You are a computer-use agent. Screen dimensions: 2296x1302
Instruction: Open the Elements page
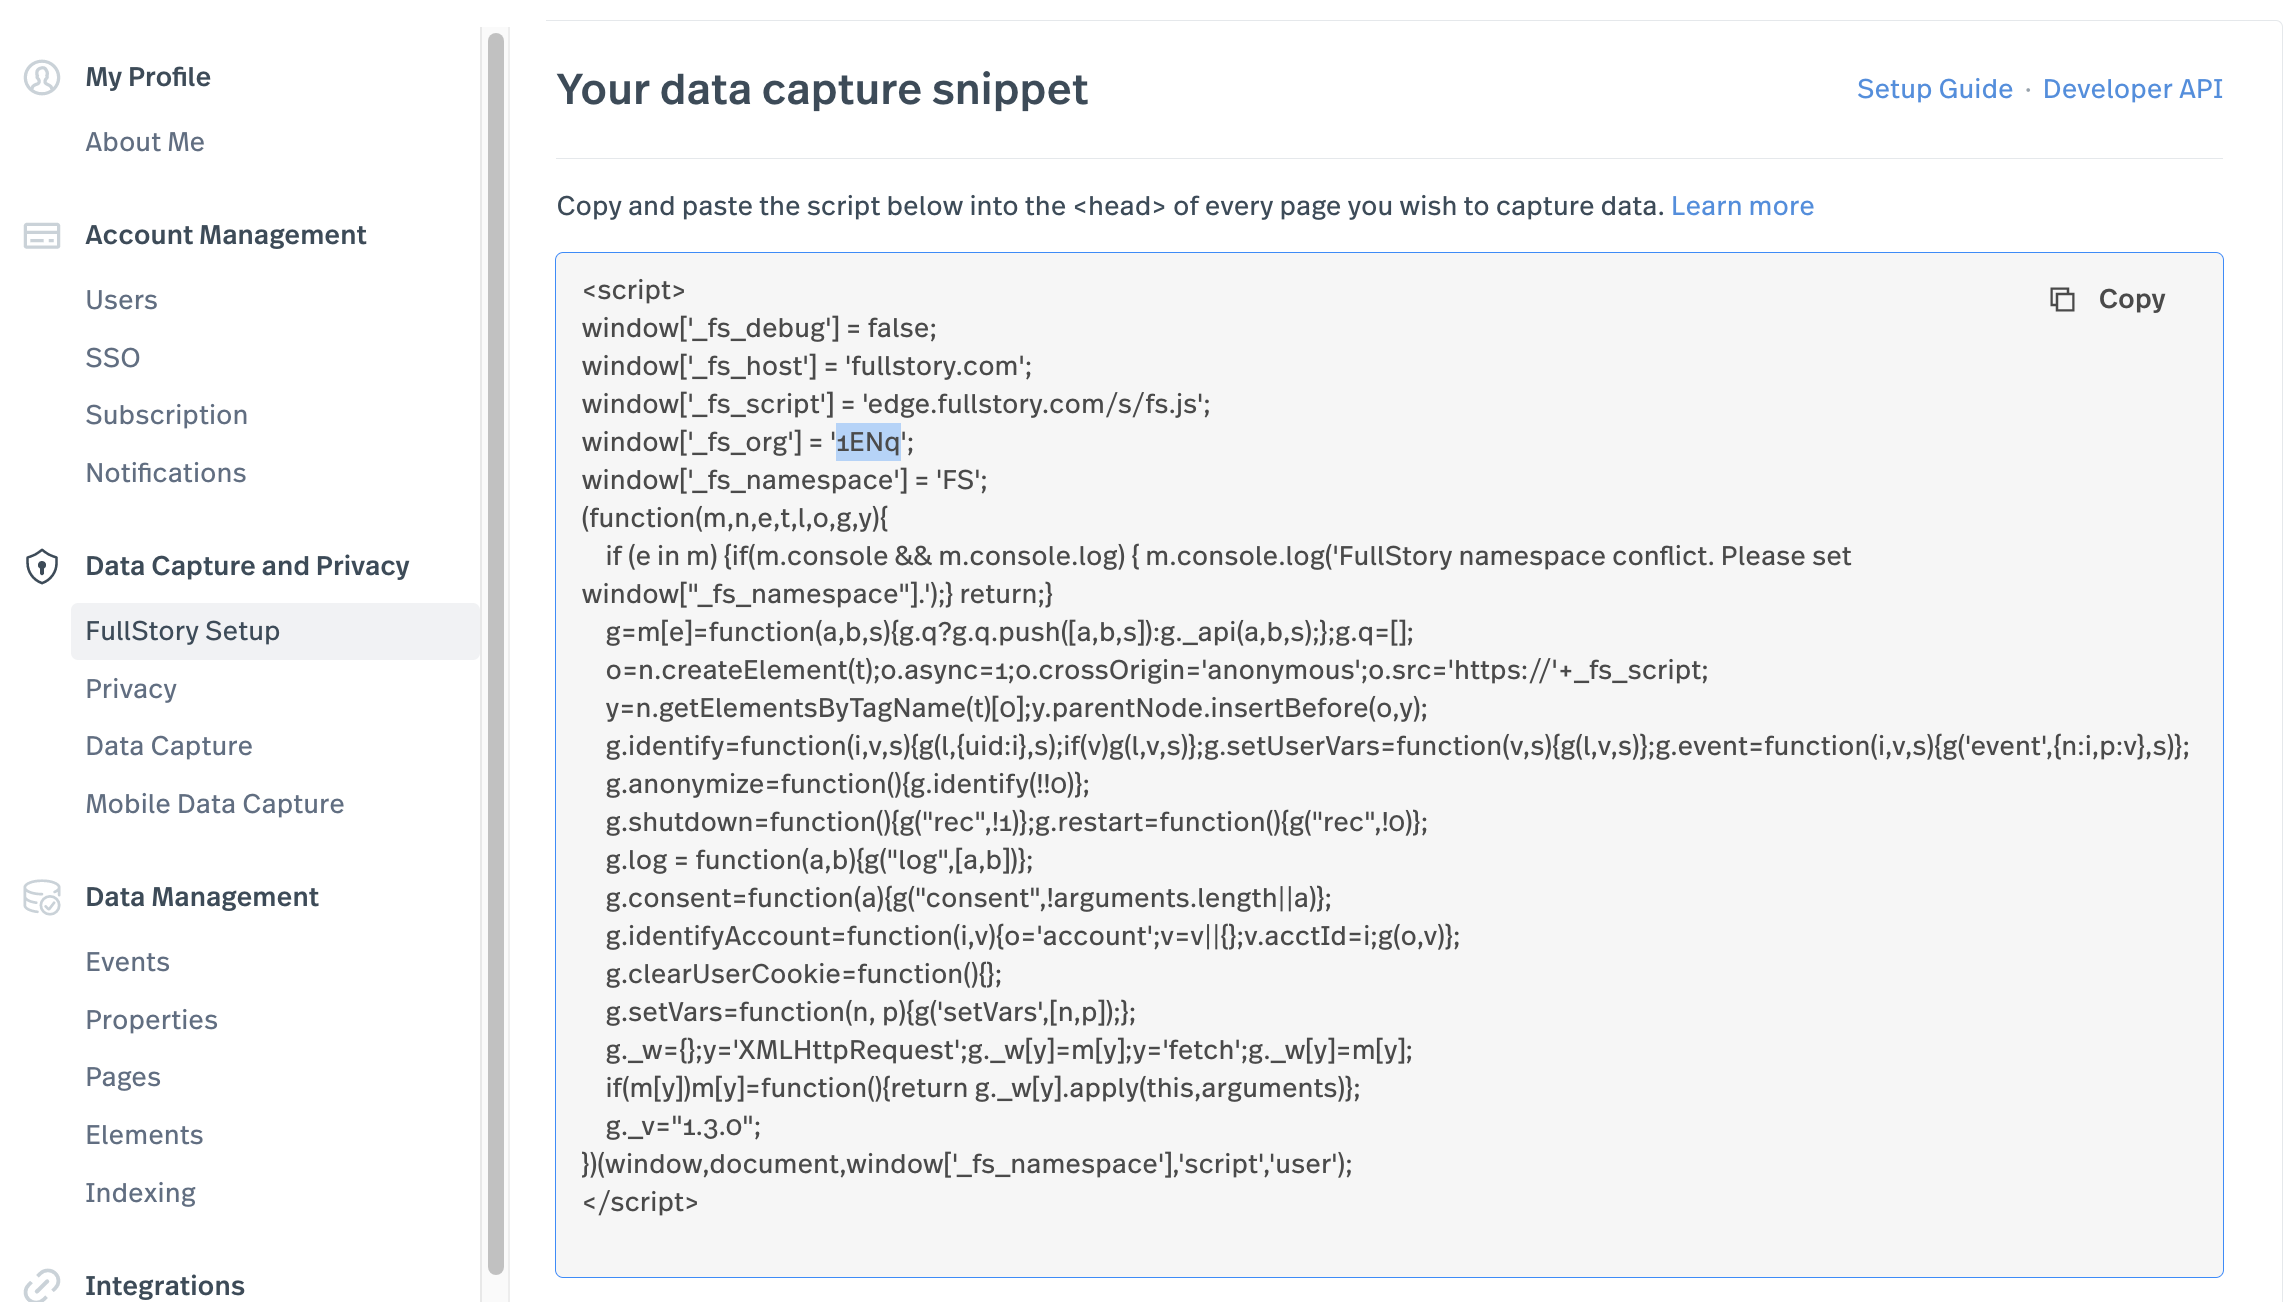click(145, 1135)
